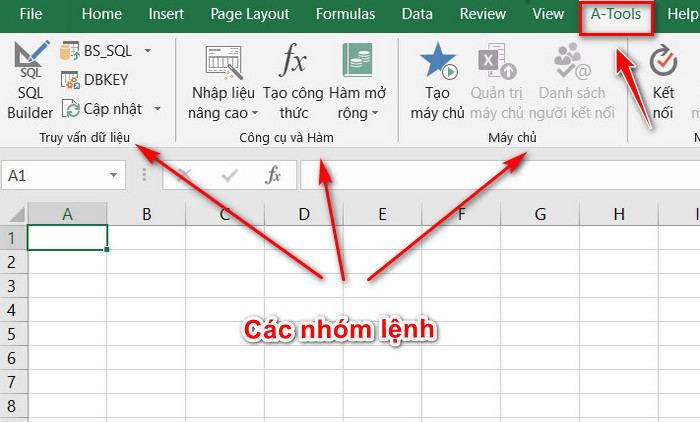Open the File tab
Image resolution: width=700 pixels, height=422 pixels.
31,14
